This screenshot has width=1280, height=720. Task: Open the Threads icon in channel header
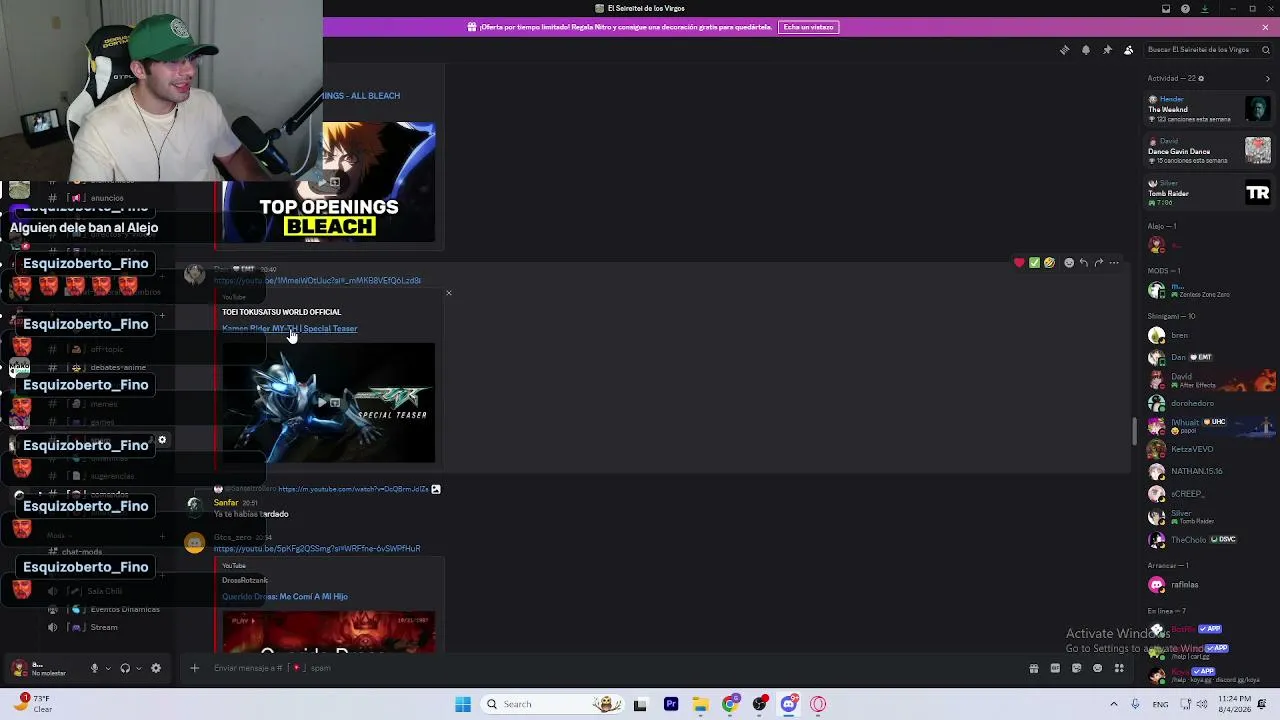(1064, 50)
